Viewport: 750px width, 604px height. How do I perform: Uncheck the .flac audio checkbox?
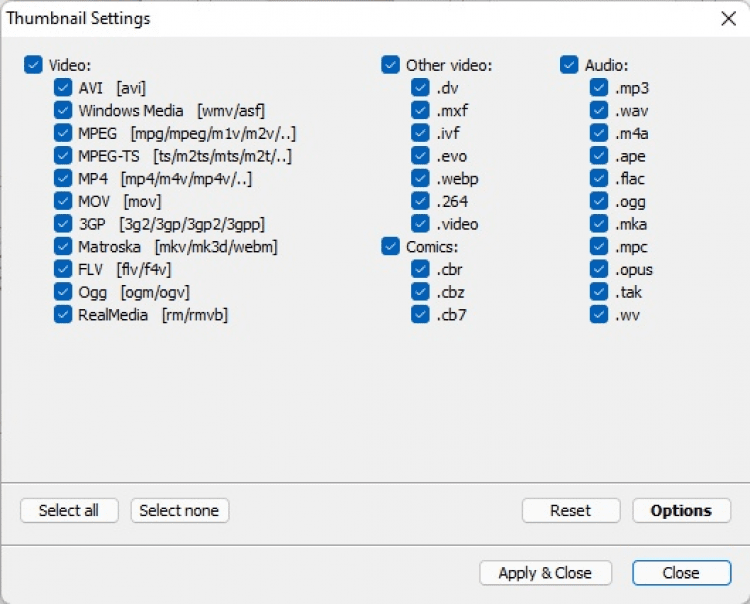(599, 179)
